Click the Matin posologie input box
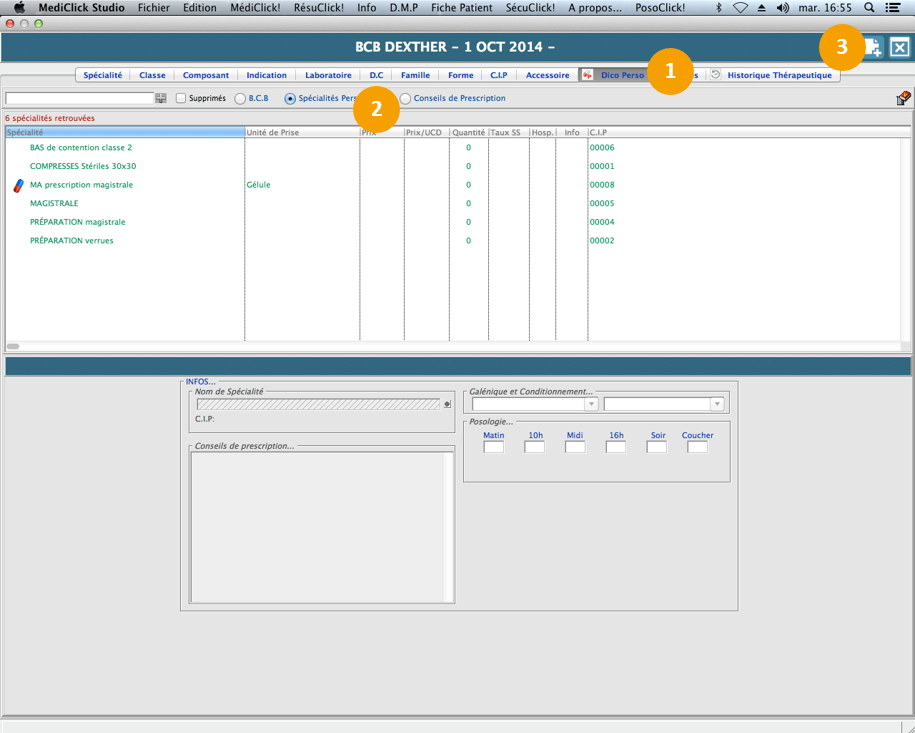915x733 pixels. point(493,447)
